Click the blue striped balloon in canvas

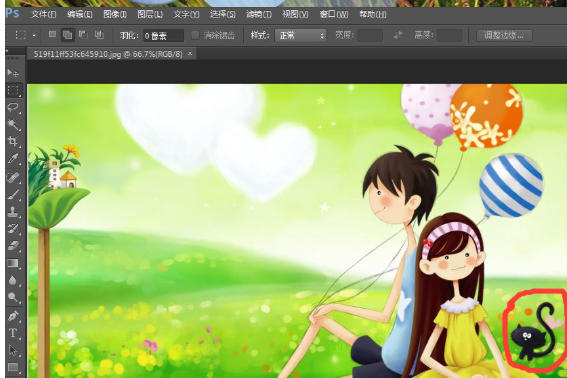[511, 186]
